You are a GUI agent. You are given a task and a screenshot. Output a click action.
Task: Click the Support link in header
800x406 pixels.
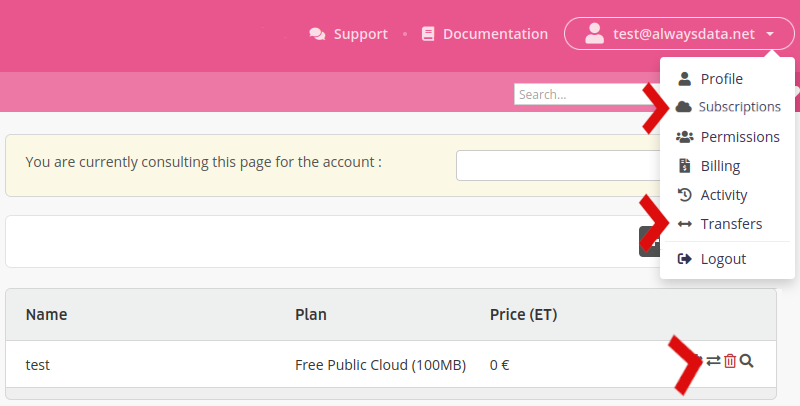click(x=360, y=34)
